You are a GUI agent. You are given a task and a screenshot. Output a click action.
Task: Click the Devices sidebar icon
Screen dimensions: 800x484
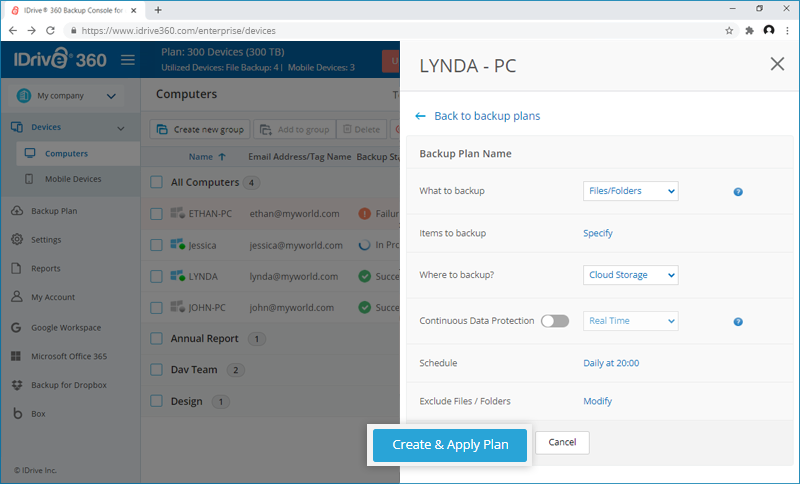[x=17, y=127]
